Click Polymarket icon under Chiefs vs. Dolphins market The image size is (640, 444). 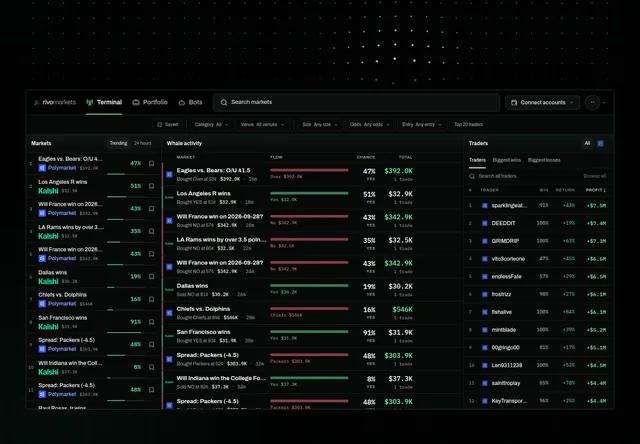42,304
